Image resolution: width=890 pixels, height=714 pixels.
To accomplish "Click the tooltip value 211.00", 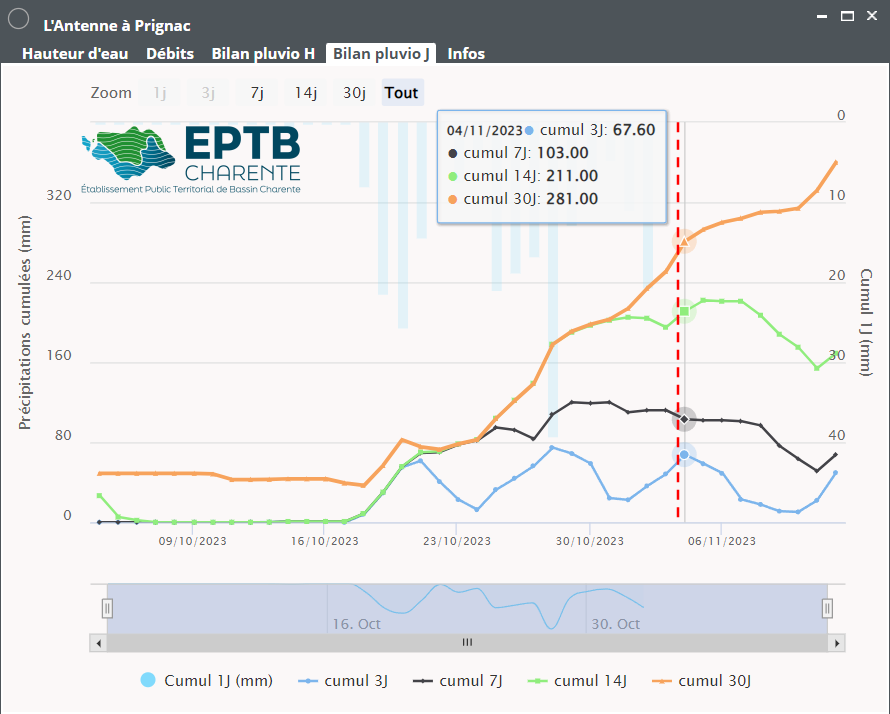I will point(572,176).
